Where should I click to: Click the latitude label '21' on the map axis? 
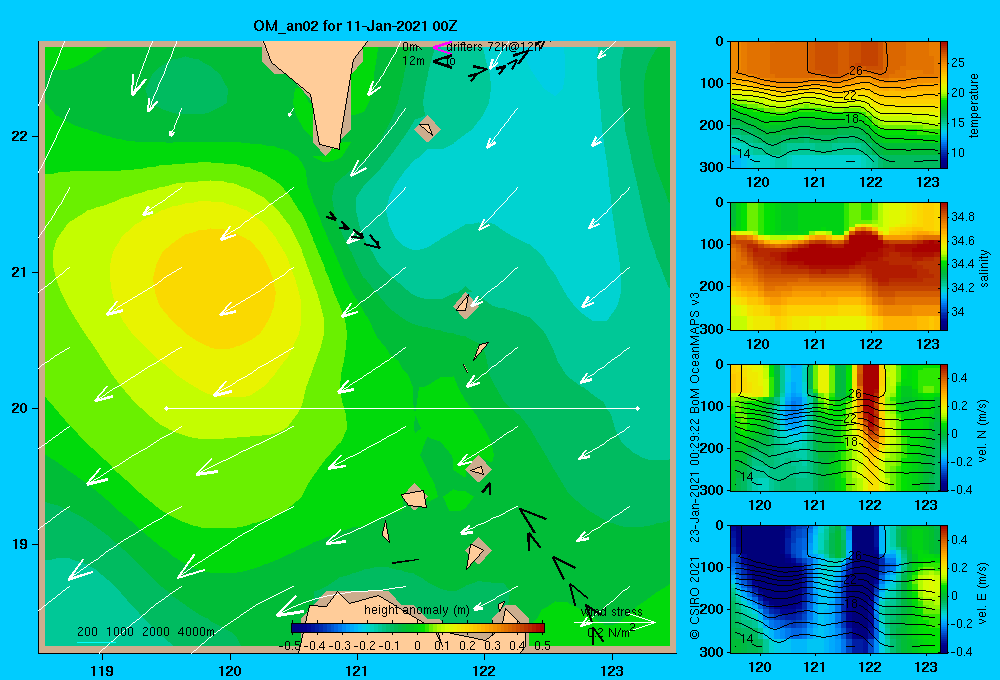tap(20, 273)
